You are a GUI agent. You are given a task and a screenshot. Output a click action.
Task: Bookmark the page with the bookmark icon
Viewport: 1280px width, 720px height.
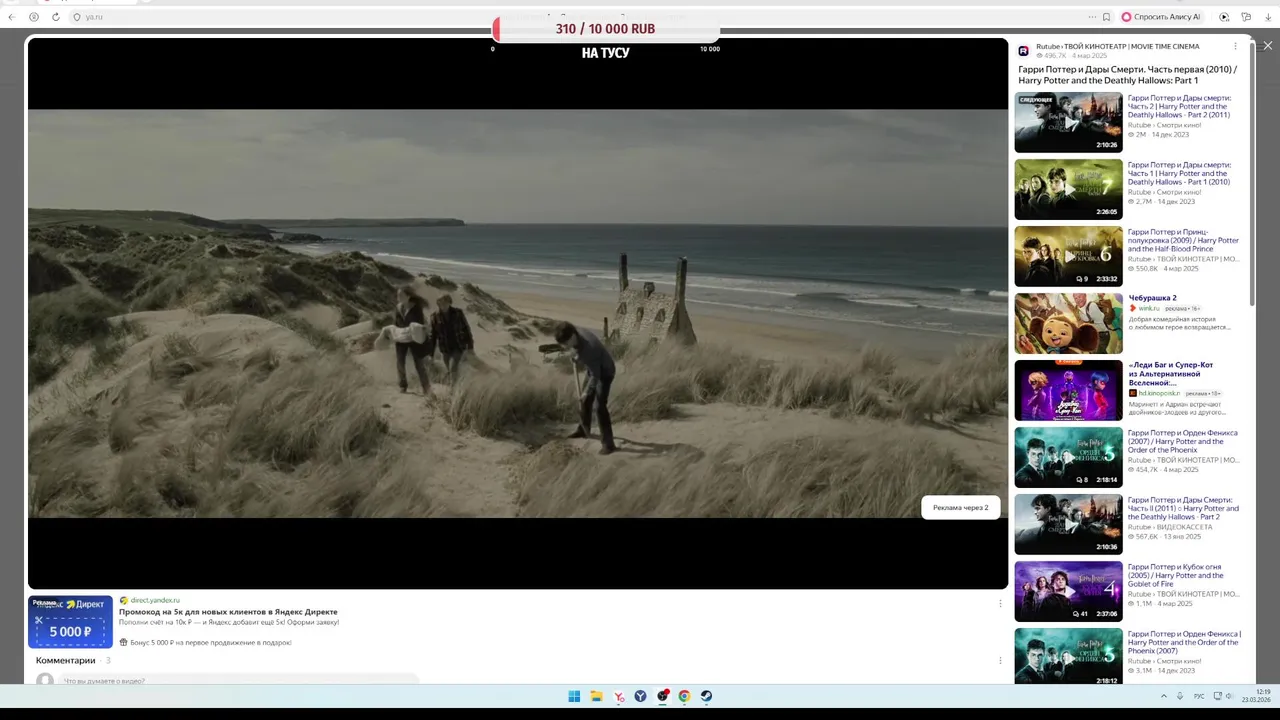(1106, 17)
